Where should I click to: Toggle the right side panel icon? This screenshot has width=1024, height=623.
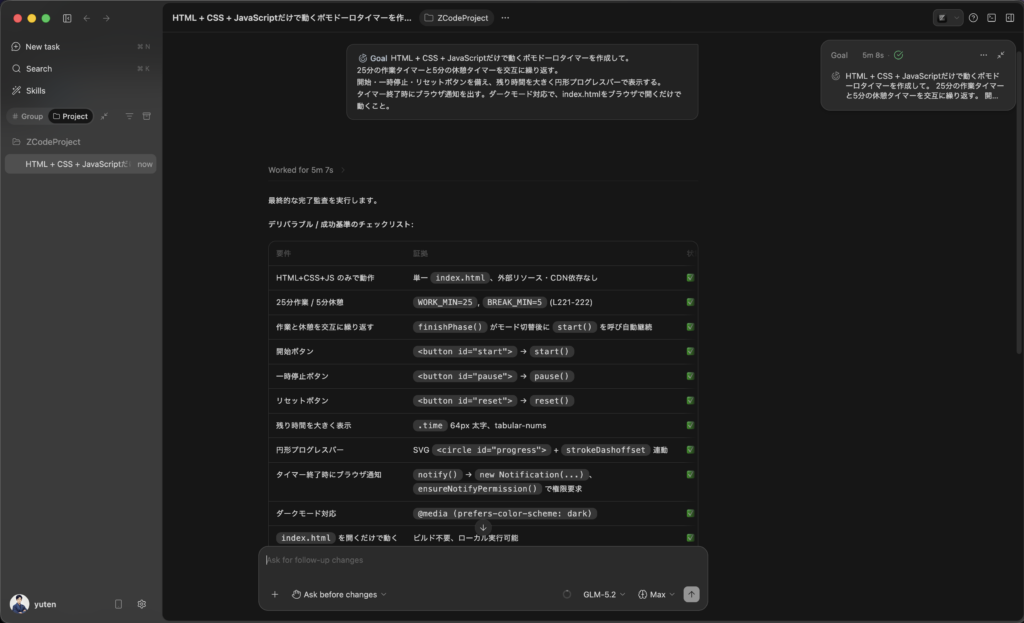1010,18
